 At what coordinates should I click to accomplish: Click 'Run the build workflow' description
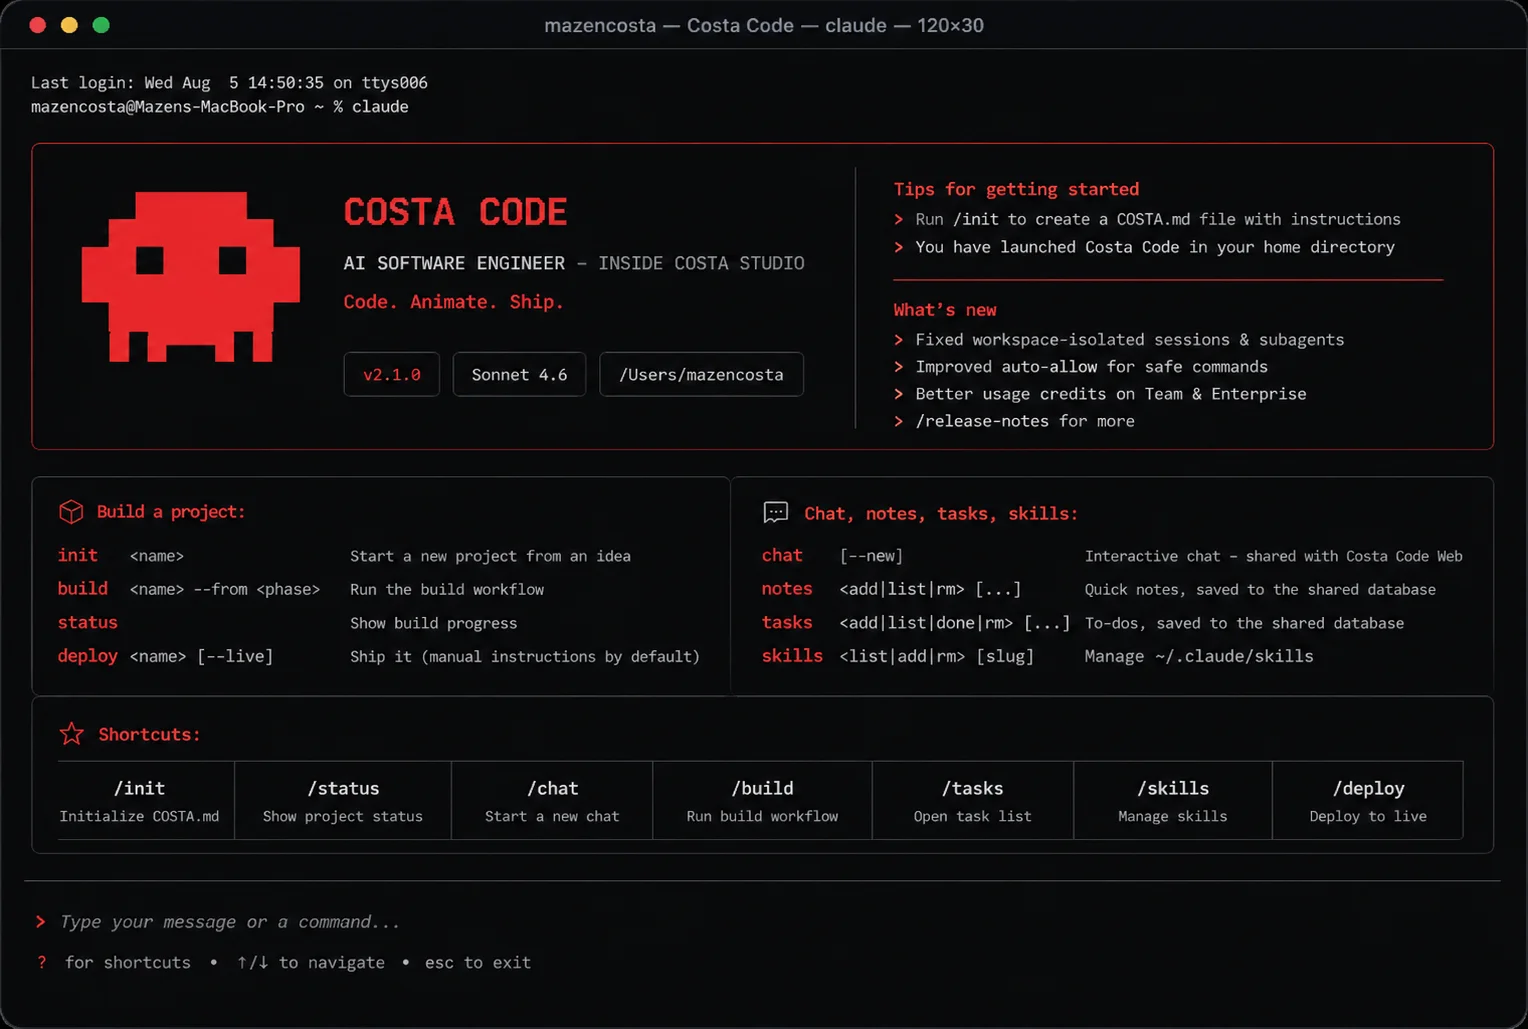coord(447,590)
